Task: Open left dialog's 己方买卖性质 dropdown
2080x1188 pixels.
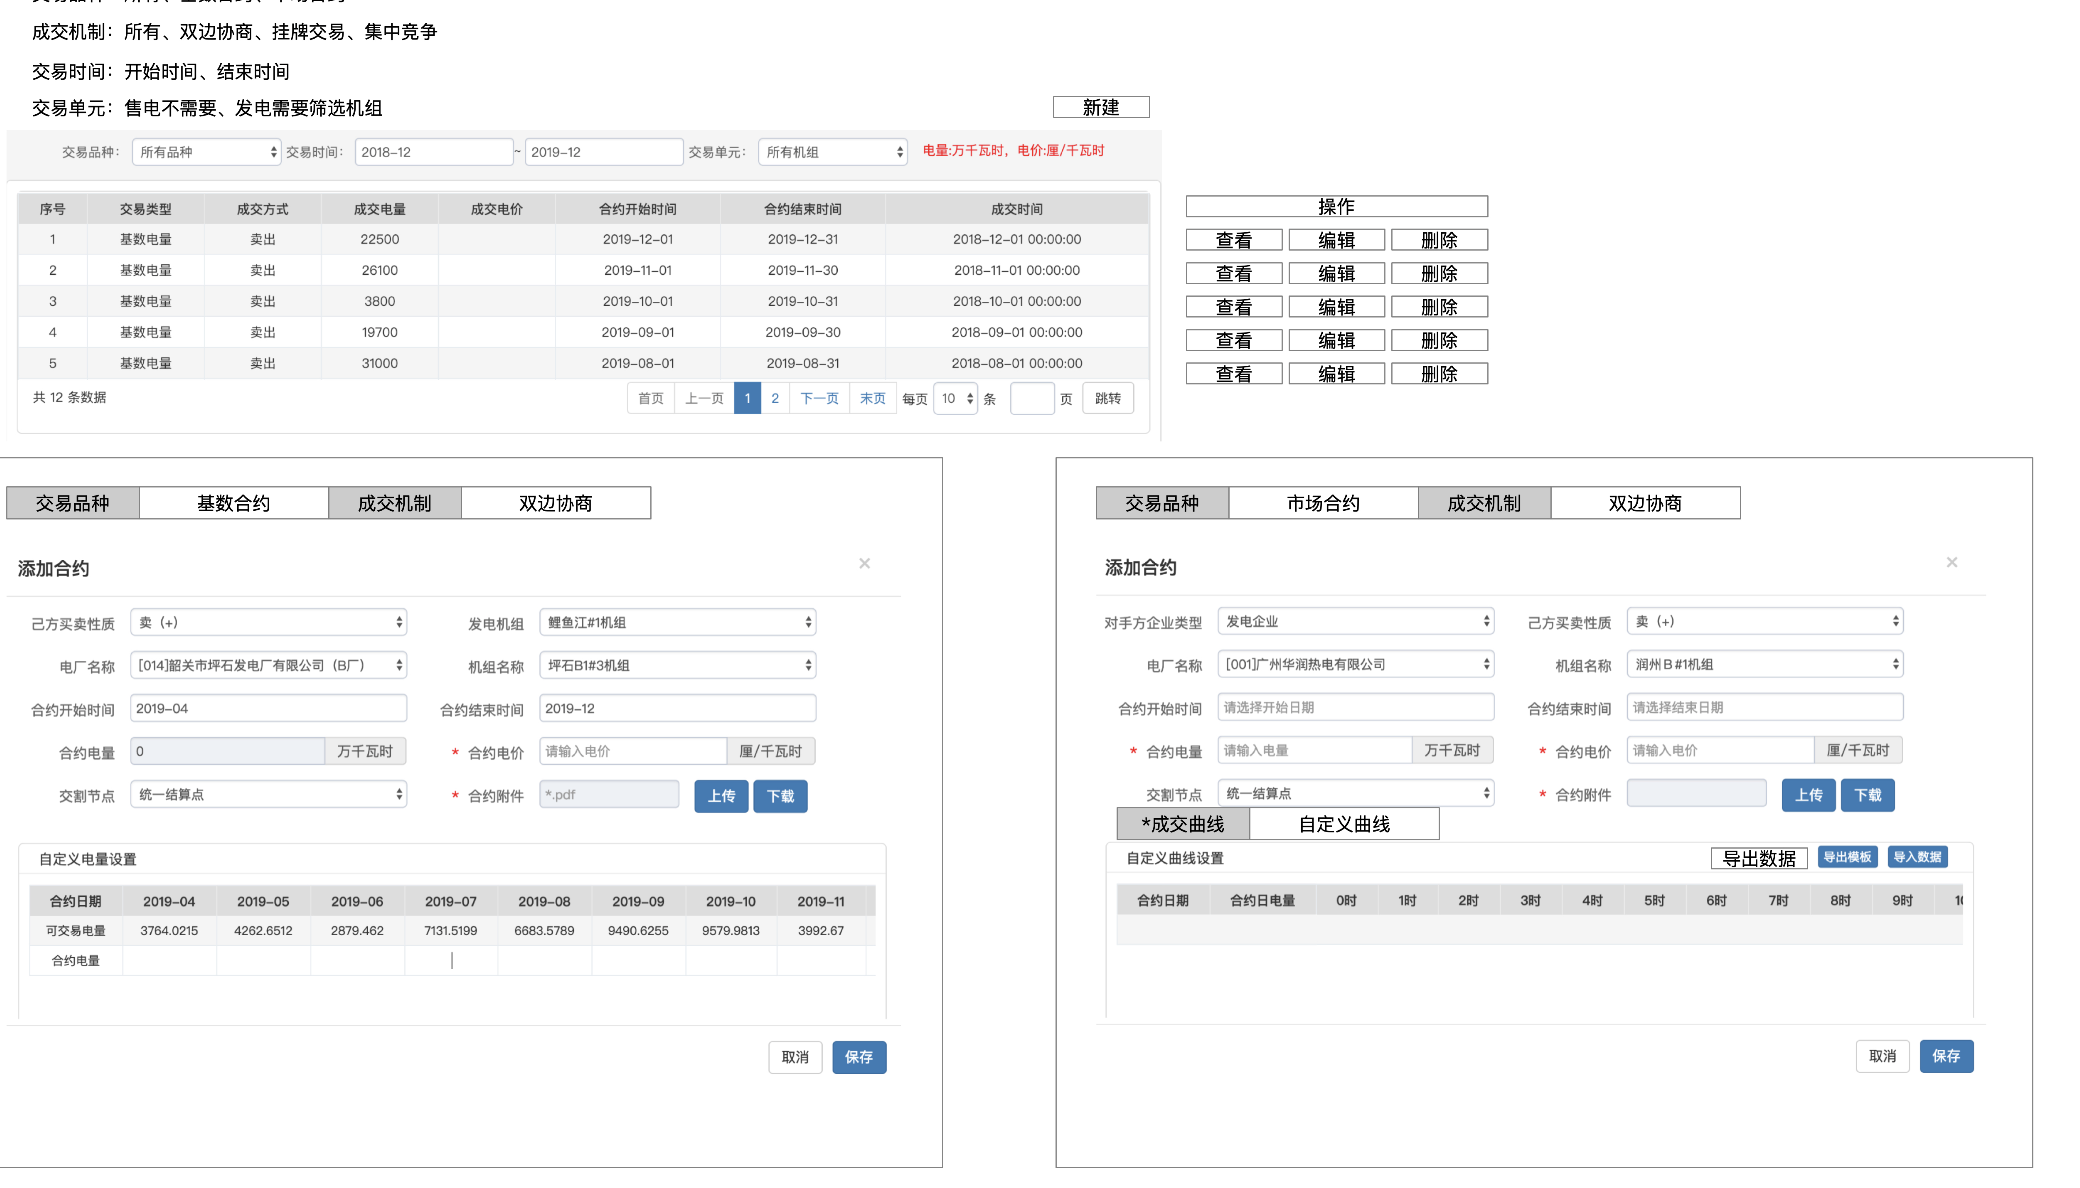Action: click(269, 622)
